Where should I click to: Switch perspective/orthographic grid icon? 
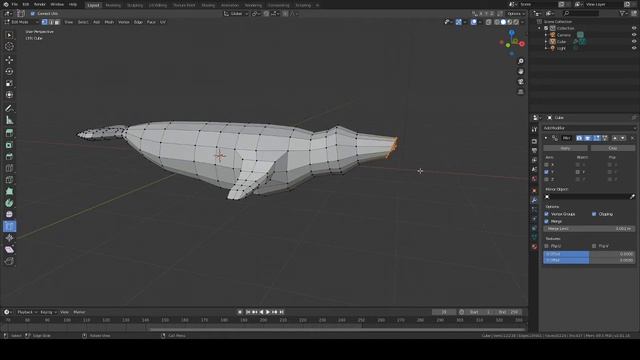[520, 92]
